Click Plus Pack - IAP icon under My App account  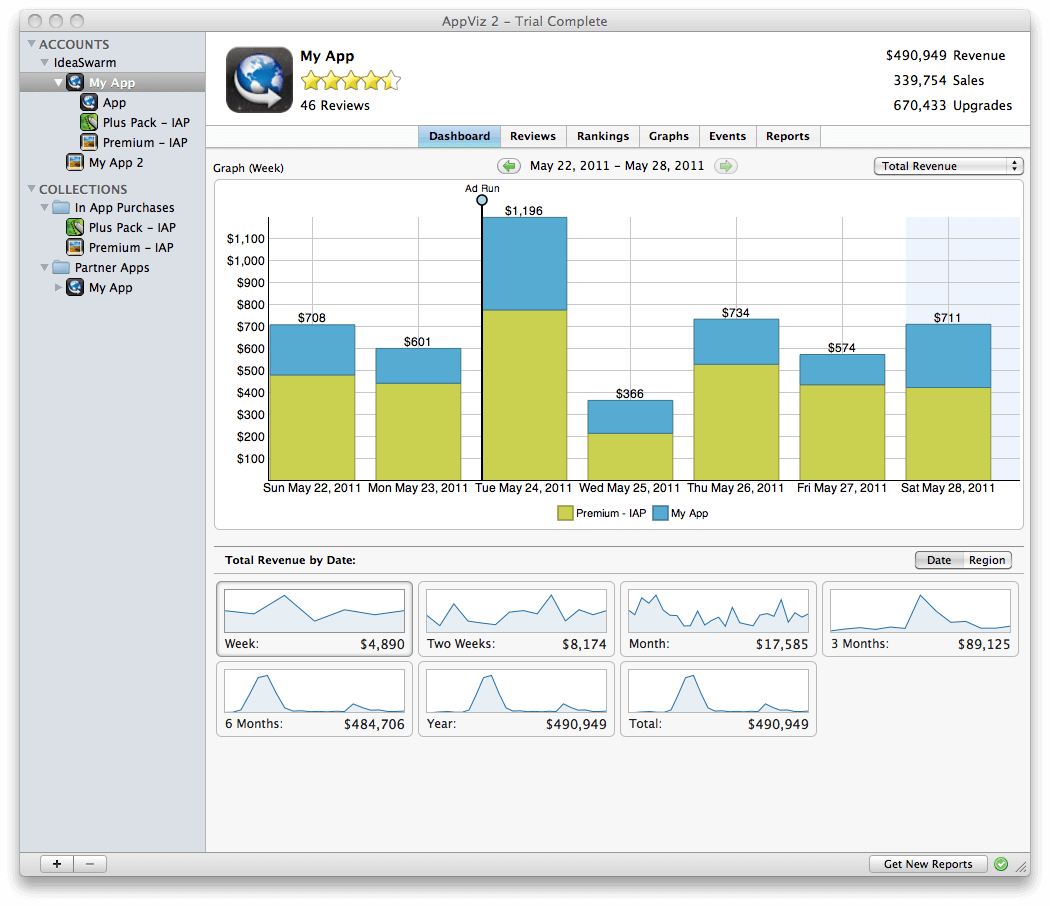coord(88,123)
